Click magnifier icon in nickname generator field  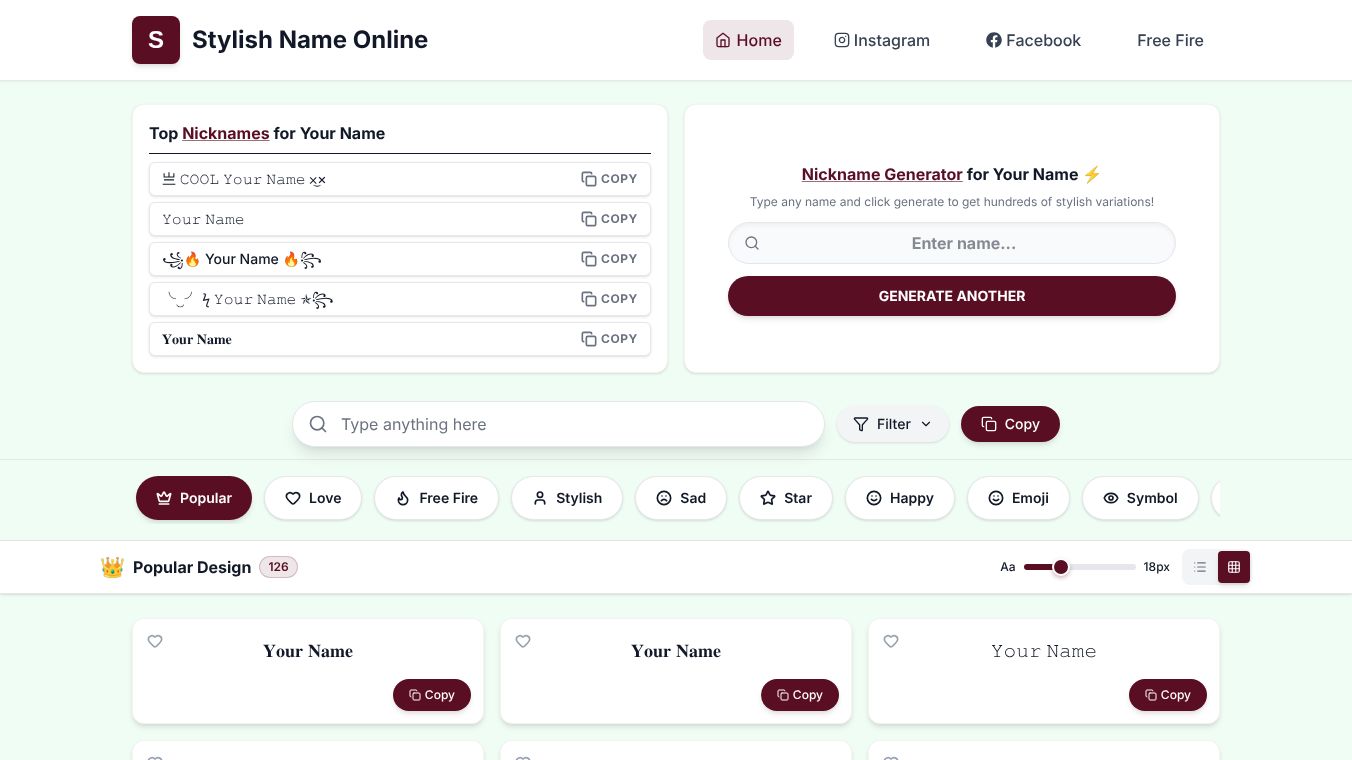(x=752, y=243)
